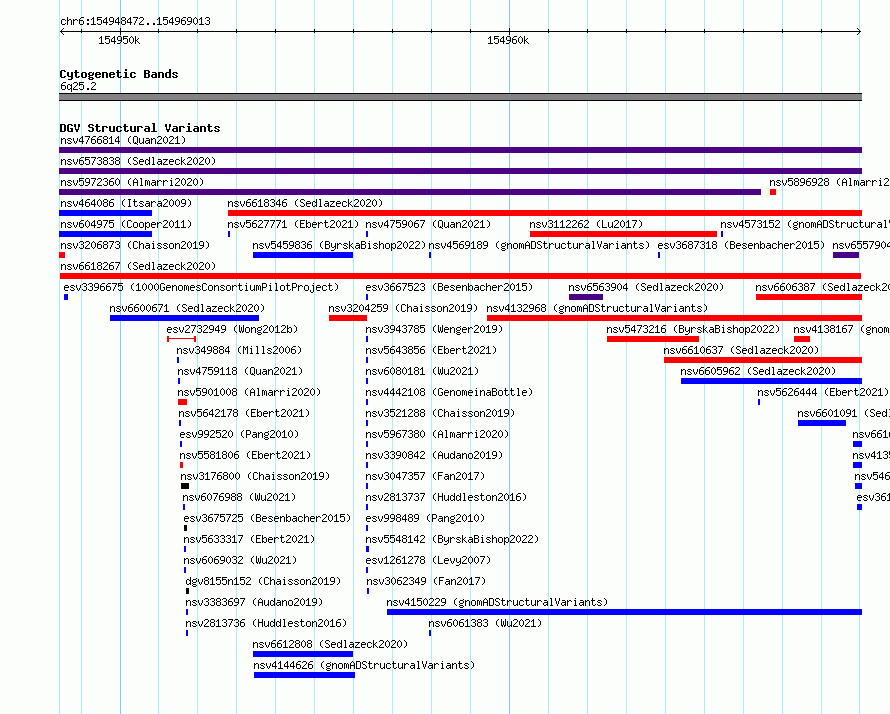
Task: Click nsv3390842 (Audano2019) label
Action: tap(434, 455)
